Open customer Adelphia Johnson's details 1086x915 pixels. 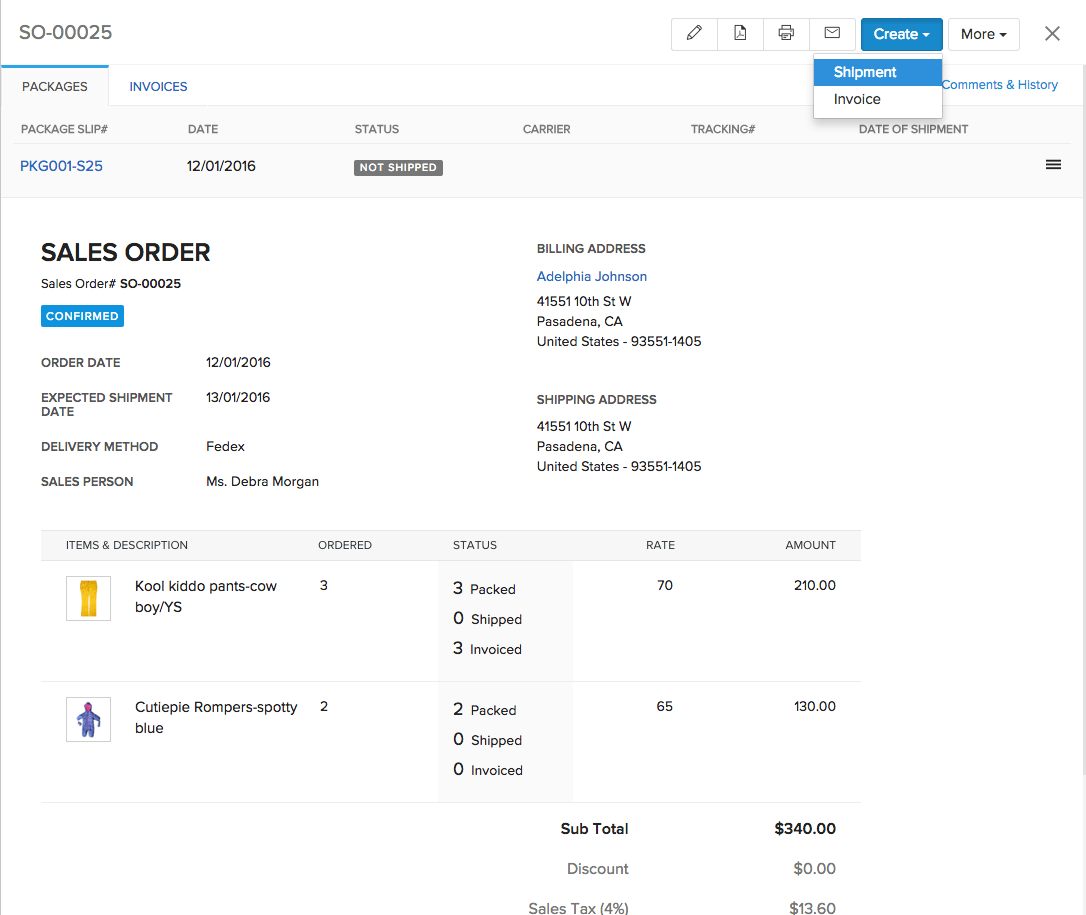pyautogui.click(x=591, y=276)
